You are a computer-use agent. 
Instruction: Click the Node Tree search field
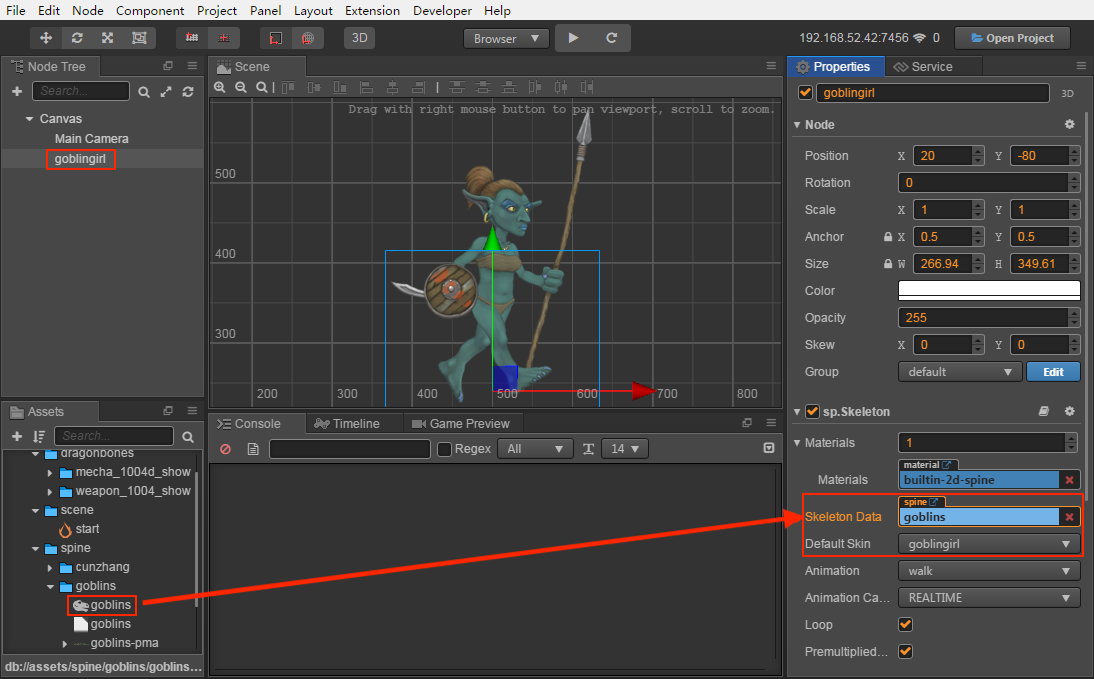(81, 91)
